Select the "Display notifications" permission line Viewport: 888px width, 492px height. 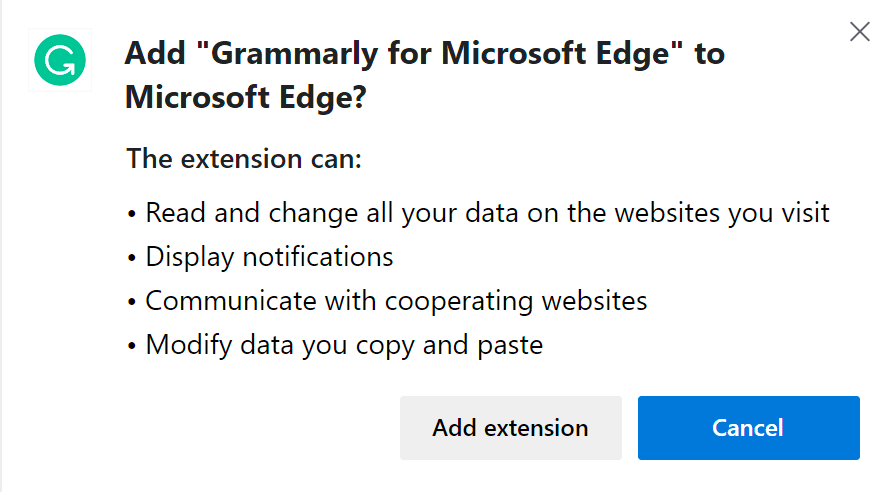[270, 257]
